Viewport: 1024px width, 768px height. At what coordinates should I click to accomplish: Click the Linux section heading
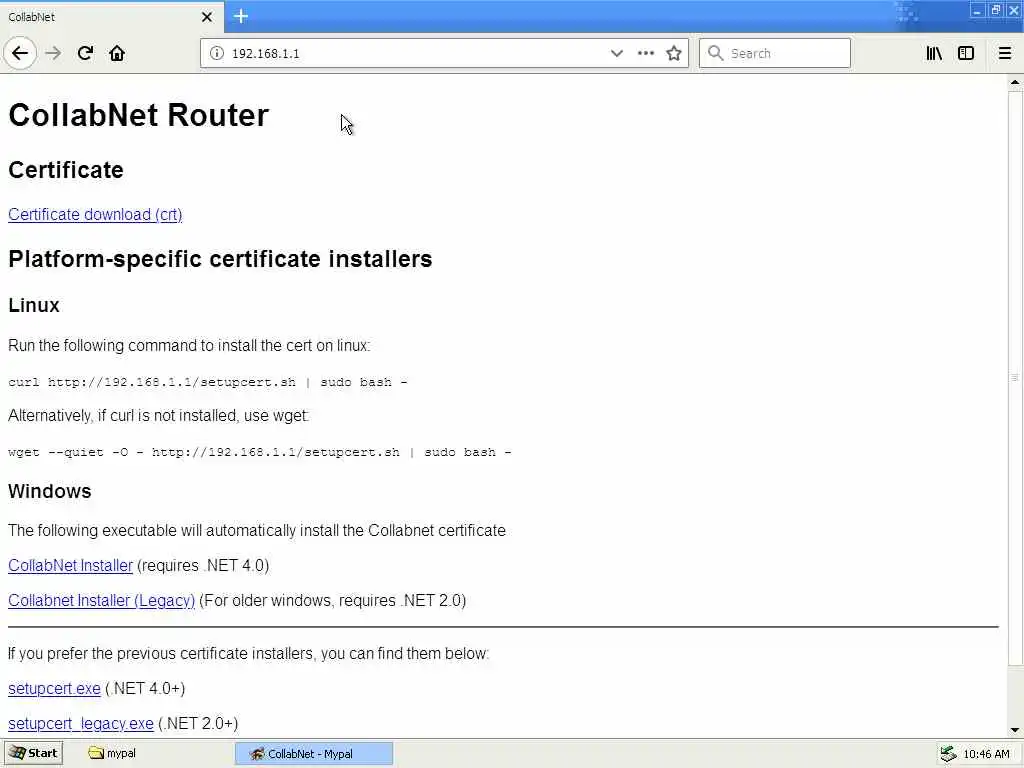(x=34, y=305)
